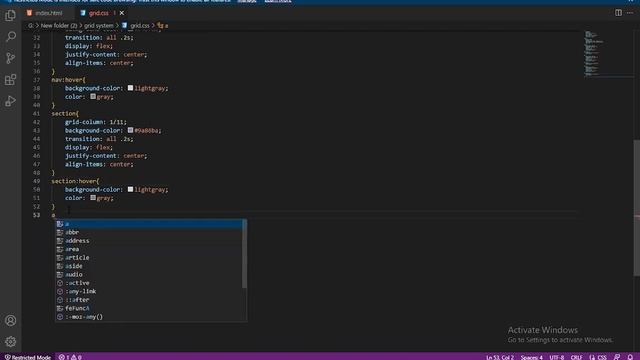Open the Search view in activity bar

[11, 37]
